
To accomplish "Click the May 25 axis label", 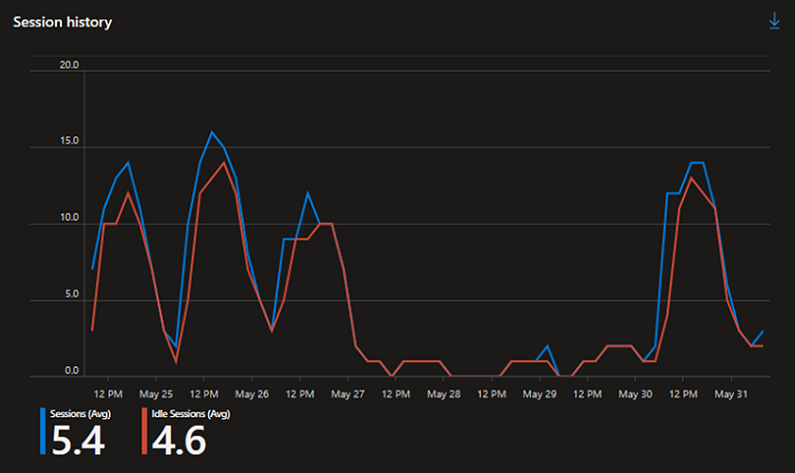I will tap(156, 394).
